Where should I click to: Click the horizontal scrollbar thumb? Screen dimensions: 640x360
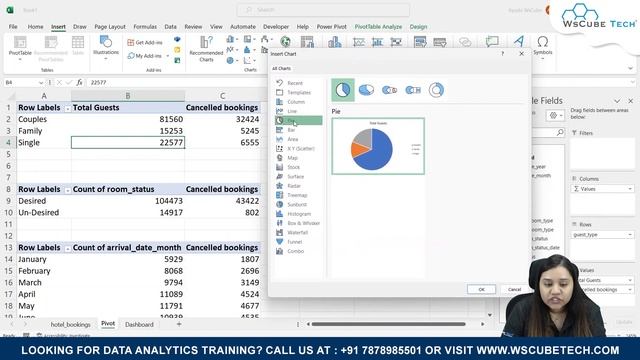(388, 324)
